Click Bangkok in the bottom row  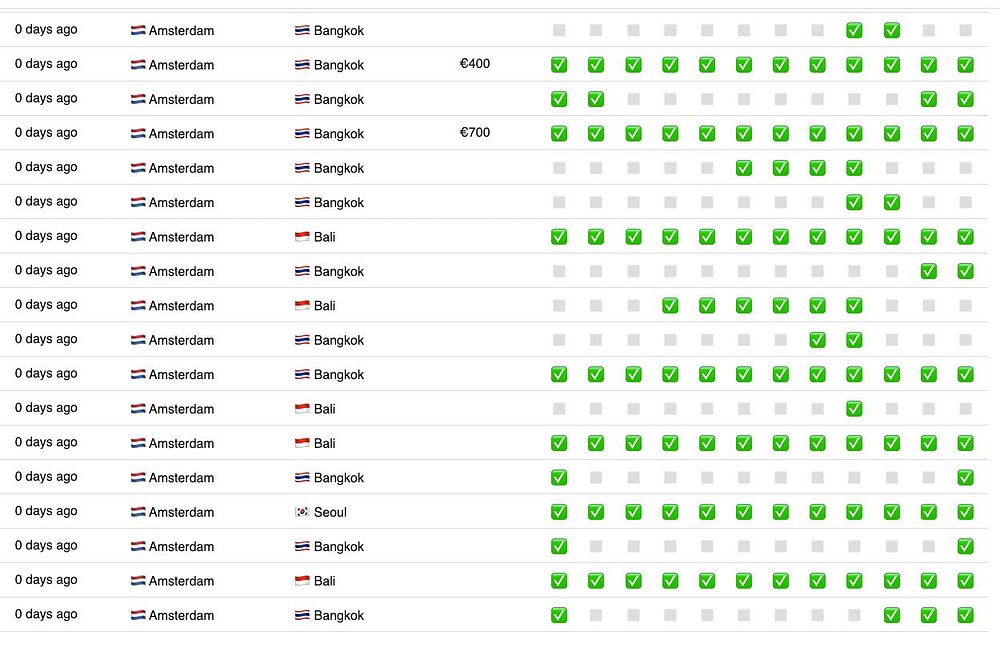click(339, 615)
